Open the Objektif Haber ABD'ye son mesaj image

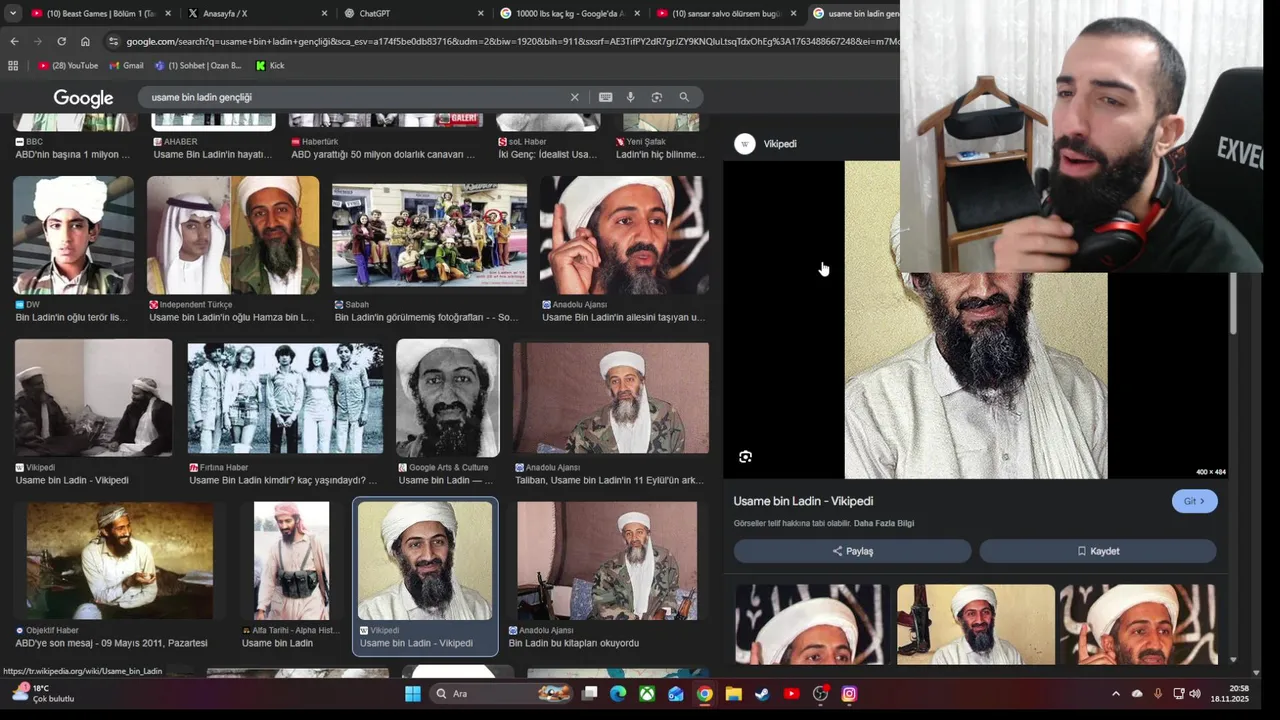pos(120,560)
